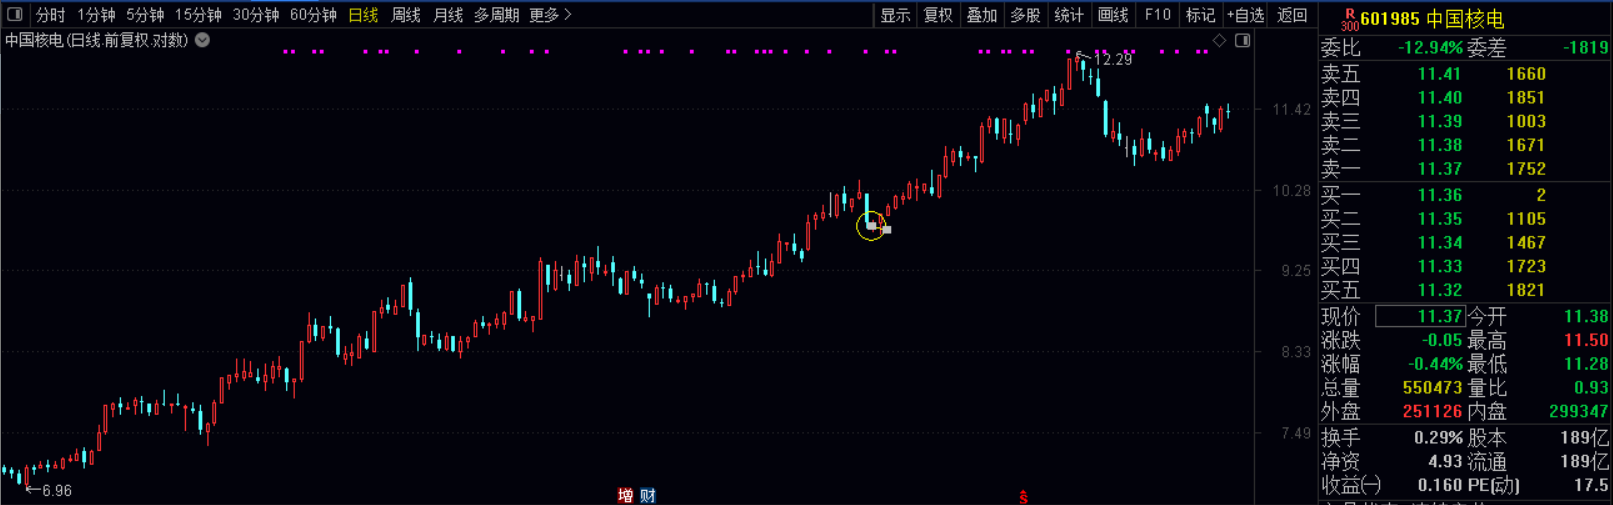The image size is (1613, 505).
Task: Expand the 更多 periods menu
Action: pyautogui.click(x=550, y=15)
